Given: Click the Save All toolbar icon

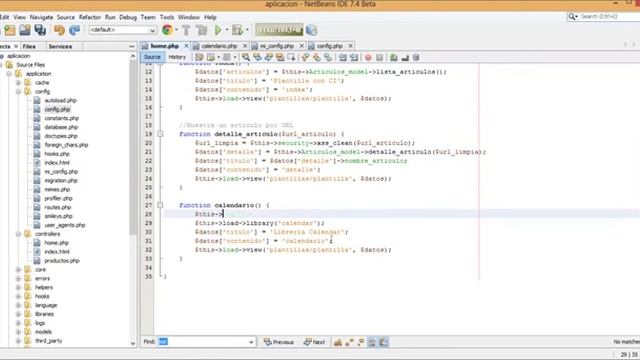Looking at the screenshot, I should tap(40, 30).
